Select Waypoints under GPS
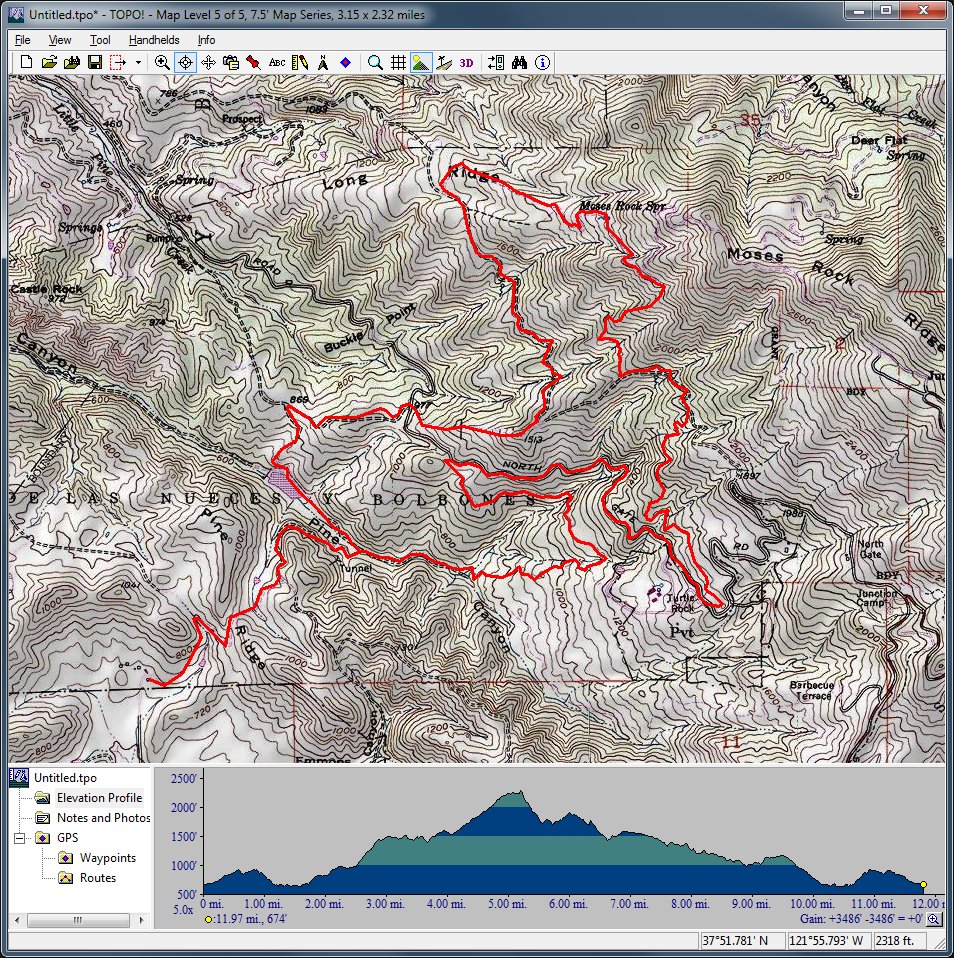This screenshot has width=954, height=958. pyautogui.click(x=108, y=858)
